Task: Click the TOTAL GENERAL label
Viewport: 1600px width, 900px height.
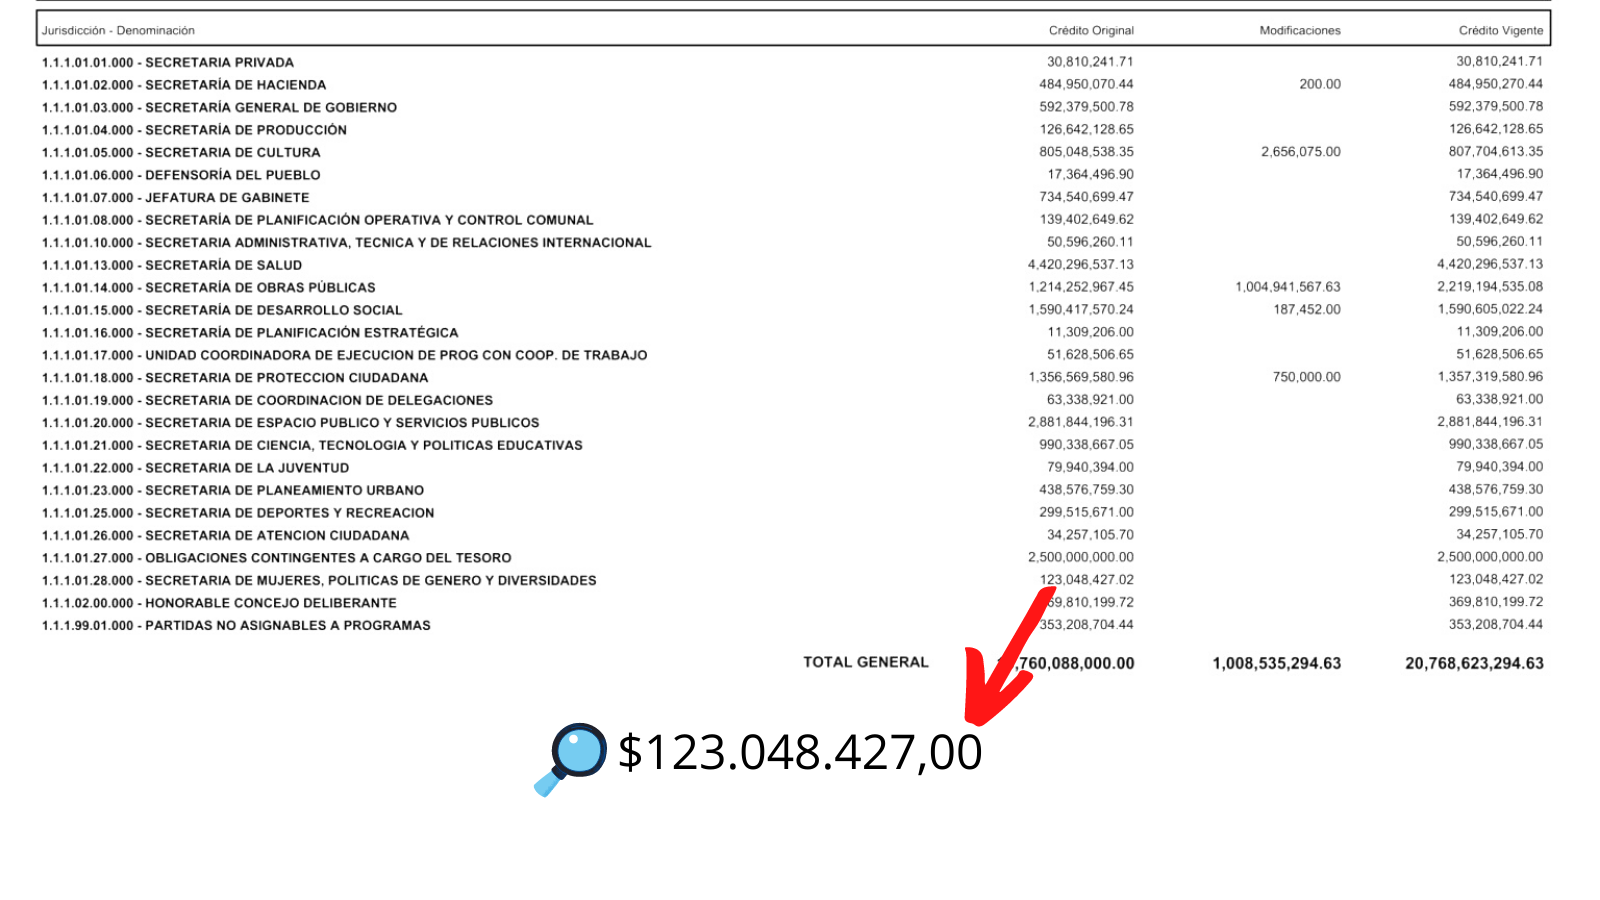Action: click(865, 662)
